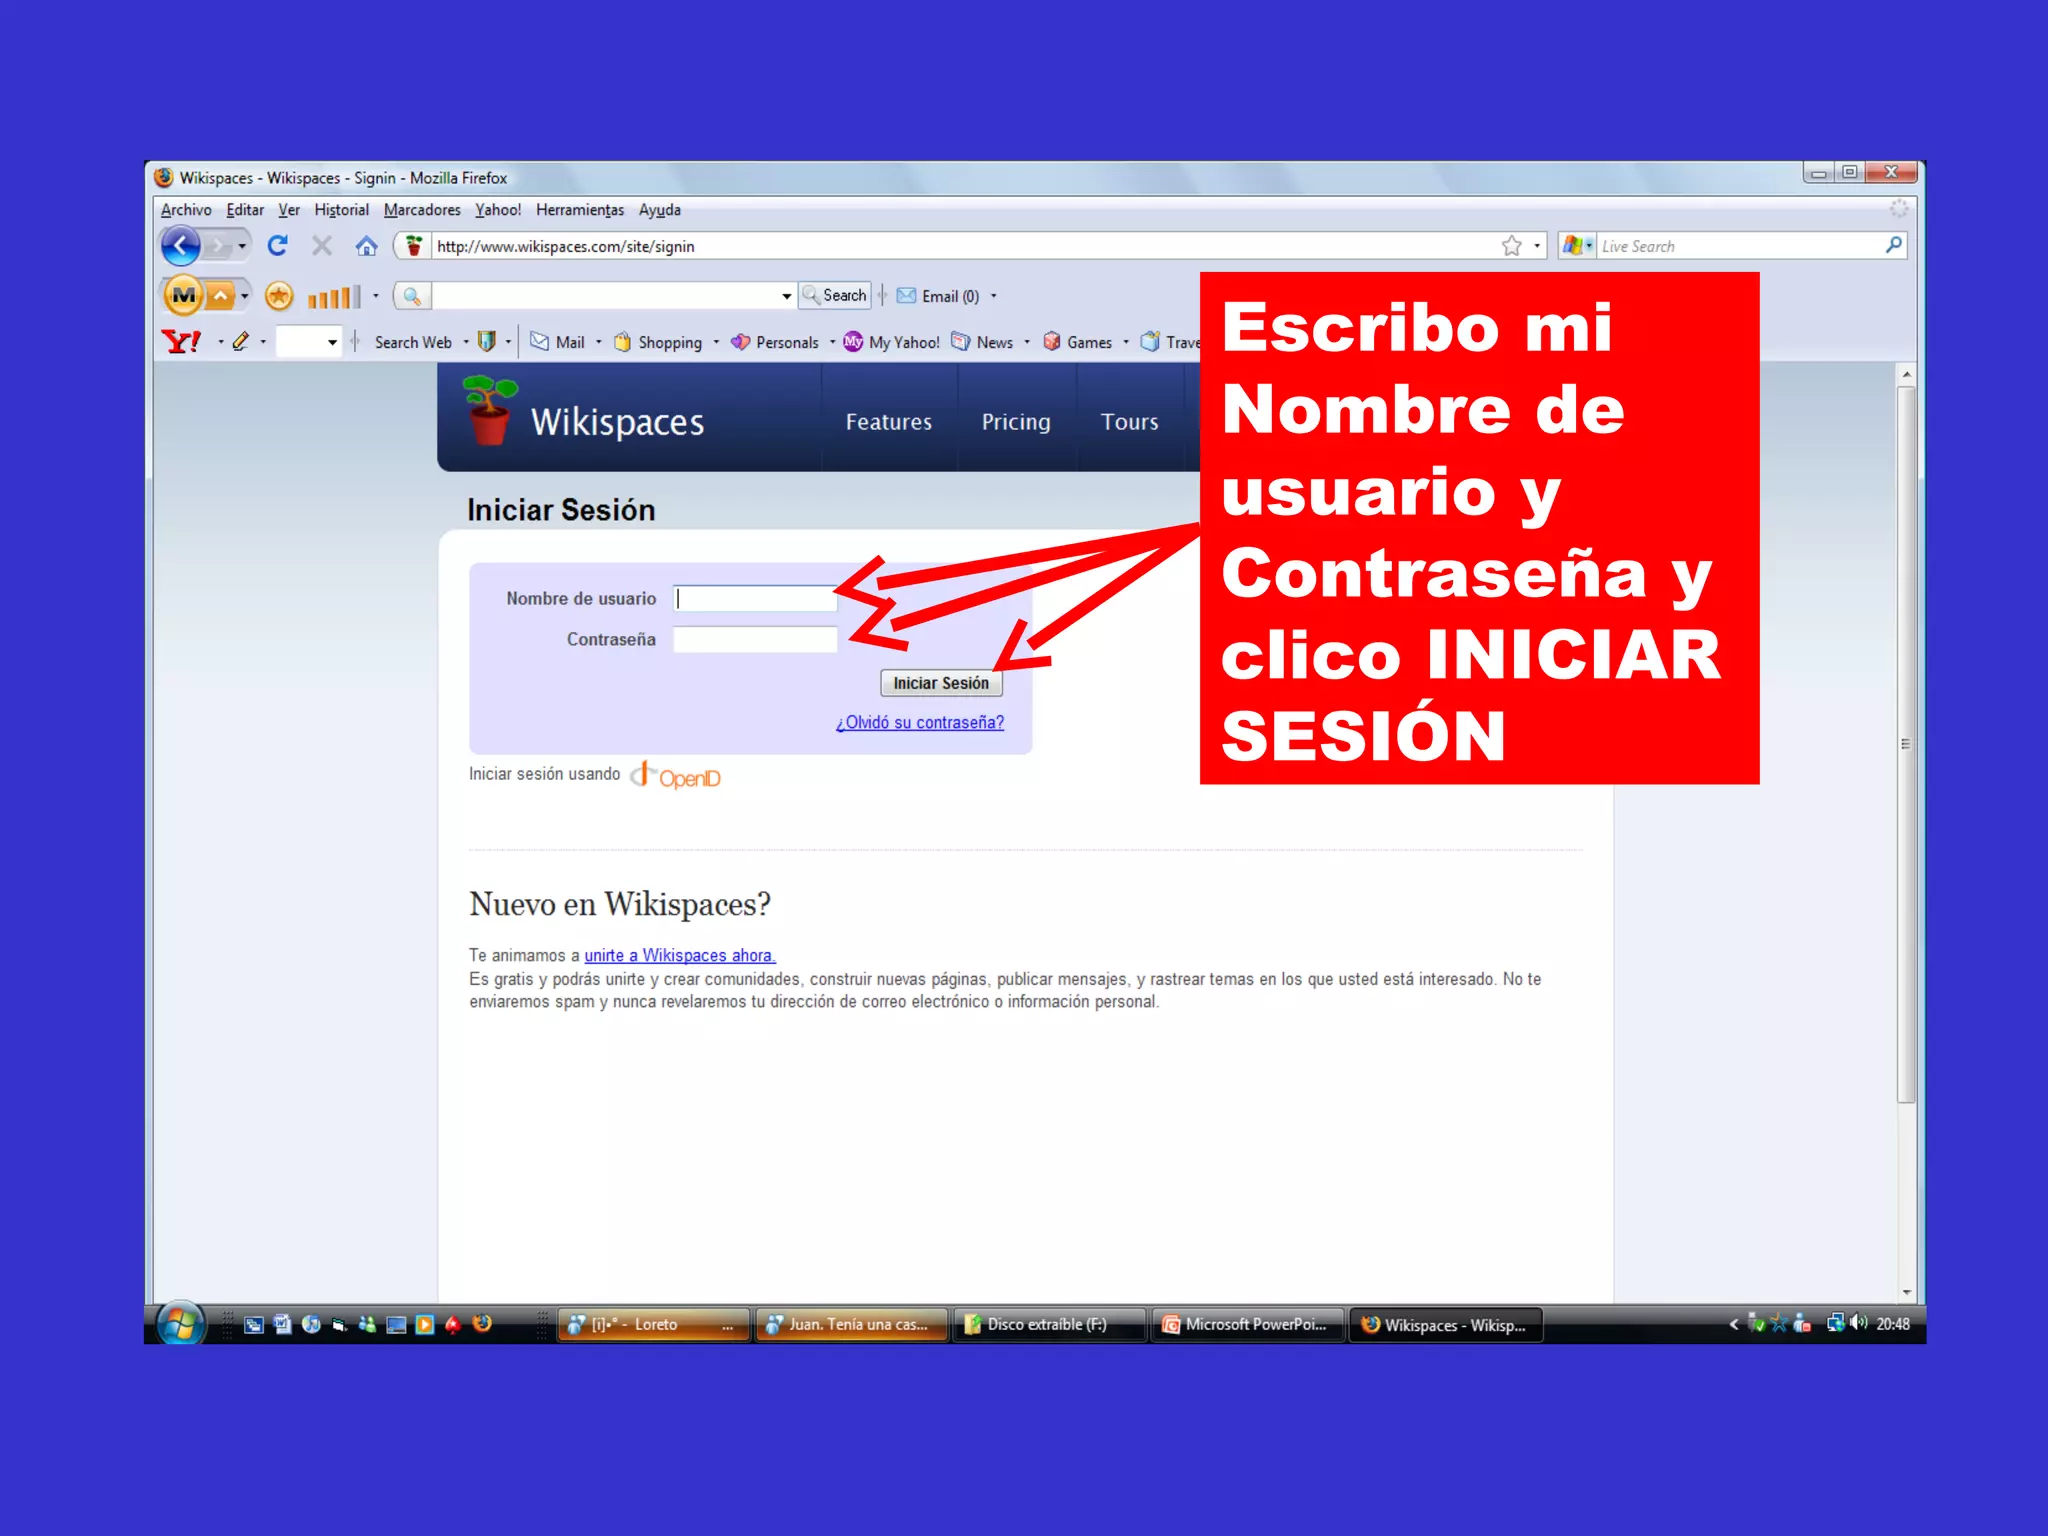Click the Windows Start orb

click(181, 1324)
